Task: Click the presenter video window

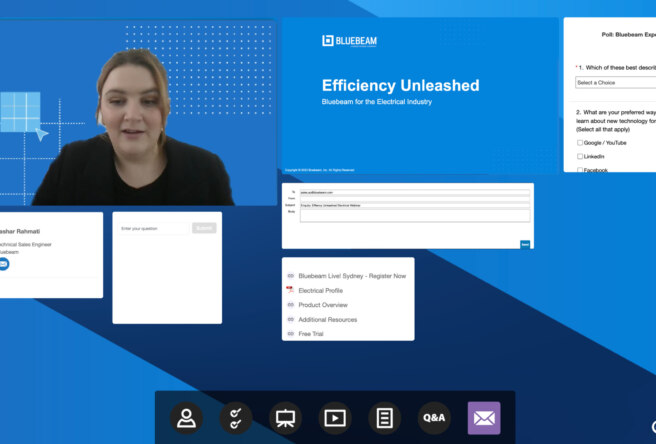Action: (138, 113)
